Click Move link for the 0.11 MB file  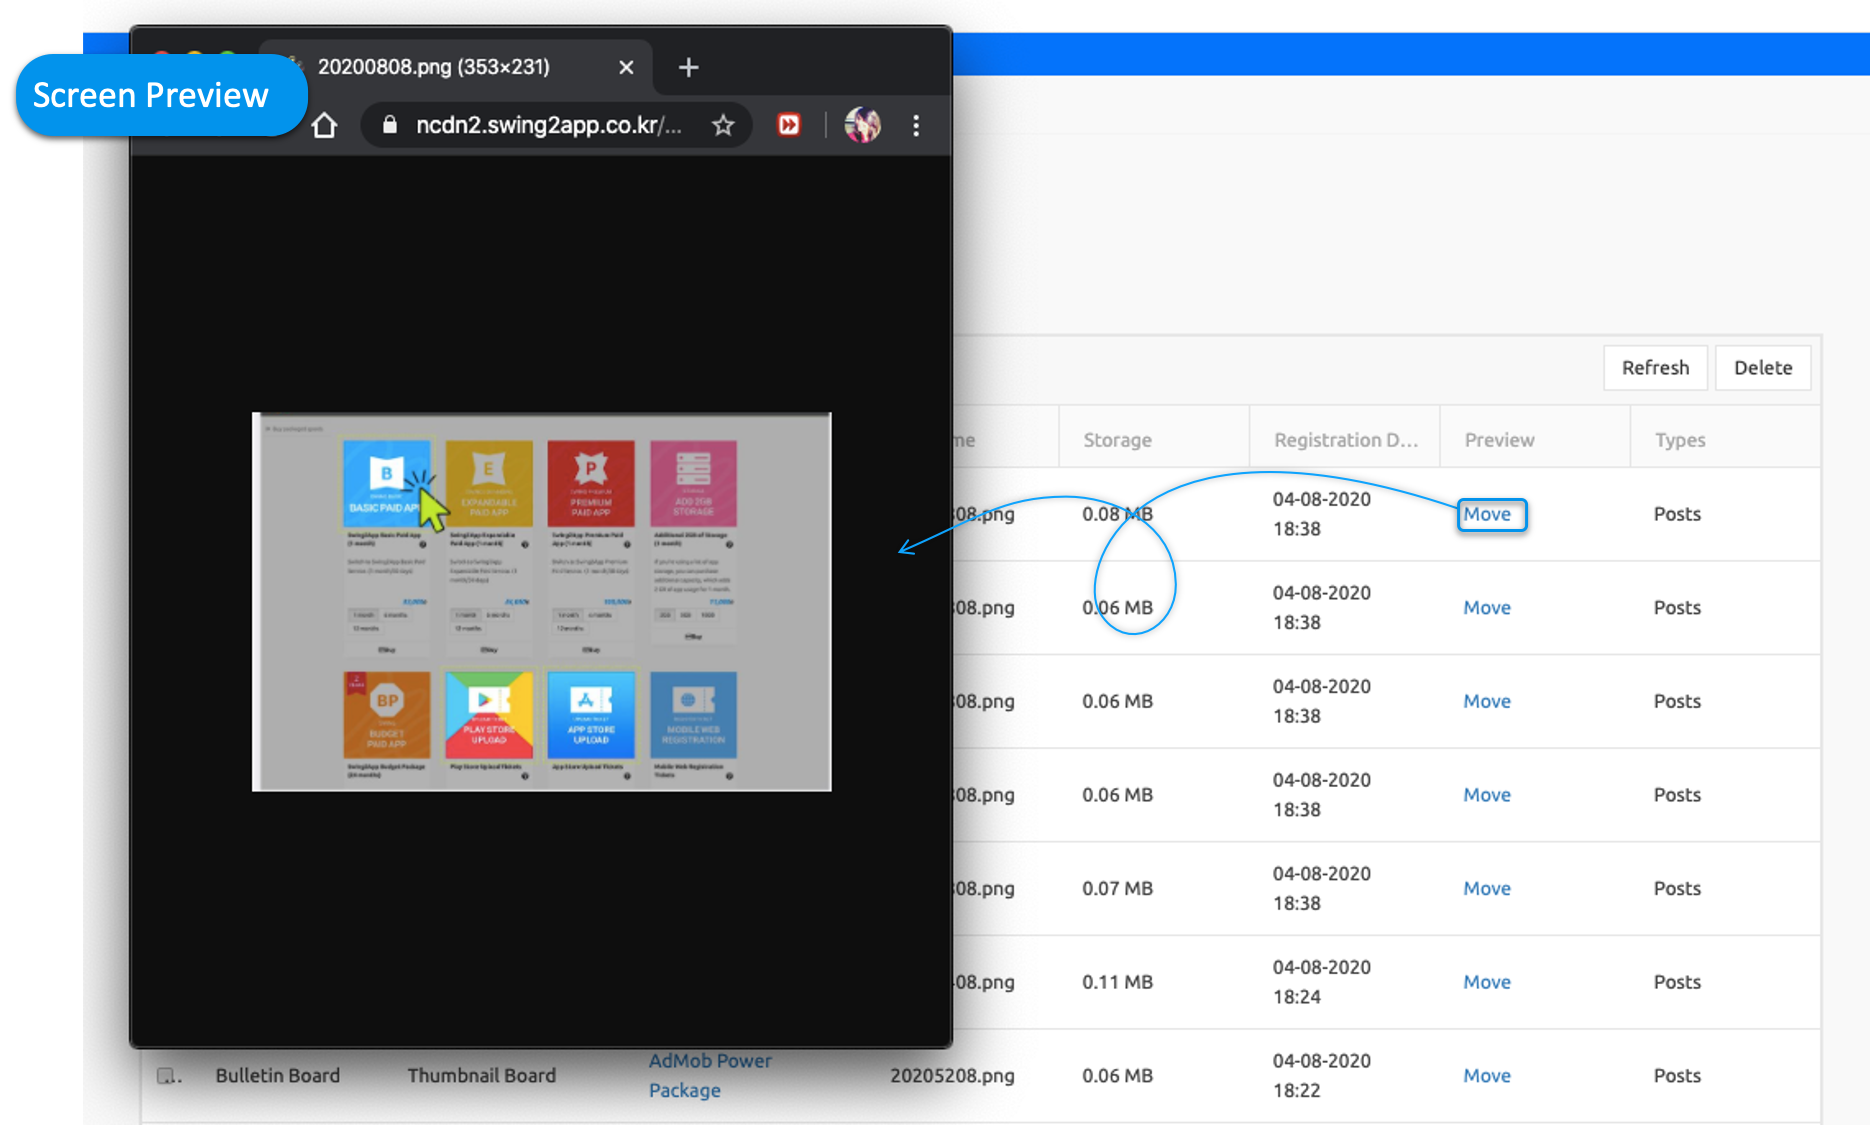pos(1487,982)
